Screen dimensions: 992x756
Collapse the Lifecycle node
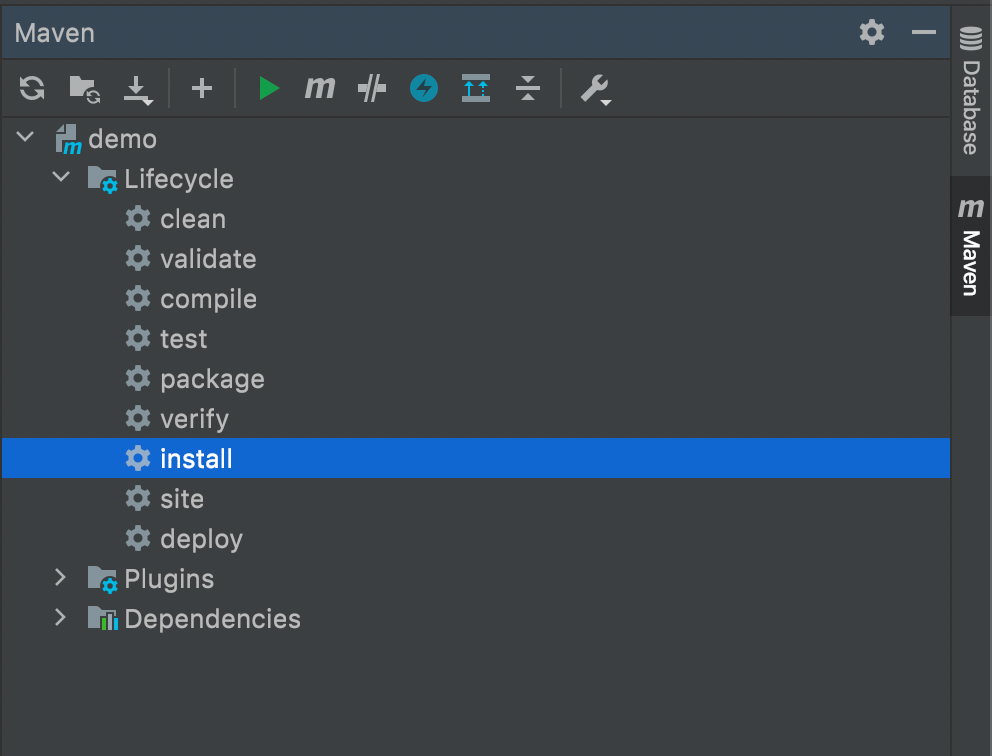click(61, 178)
